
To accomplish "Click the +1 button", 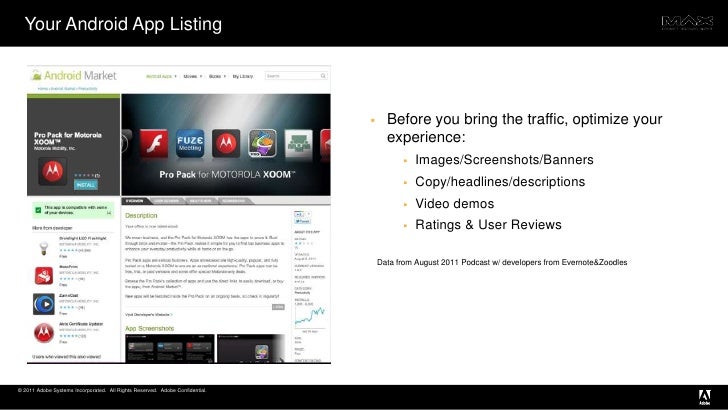I will click(299, 214).
